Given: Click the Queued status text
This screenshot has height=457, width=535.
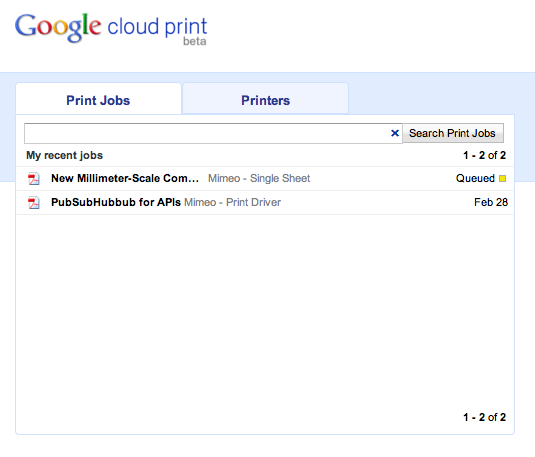Looking at the screenshot, I should click(x=475, y=178).
